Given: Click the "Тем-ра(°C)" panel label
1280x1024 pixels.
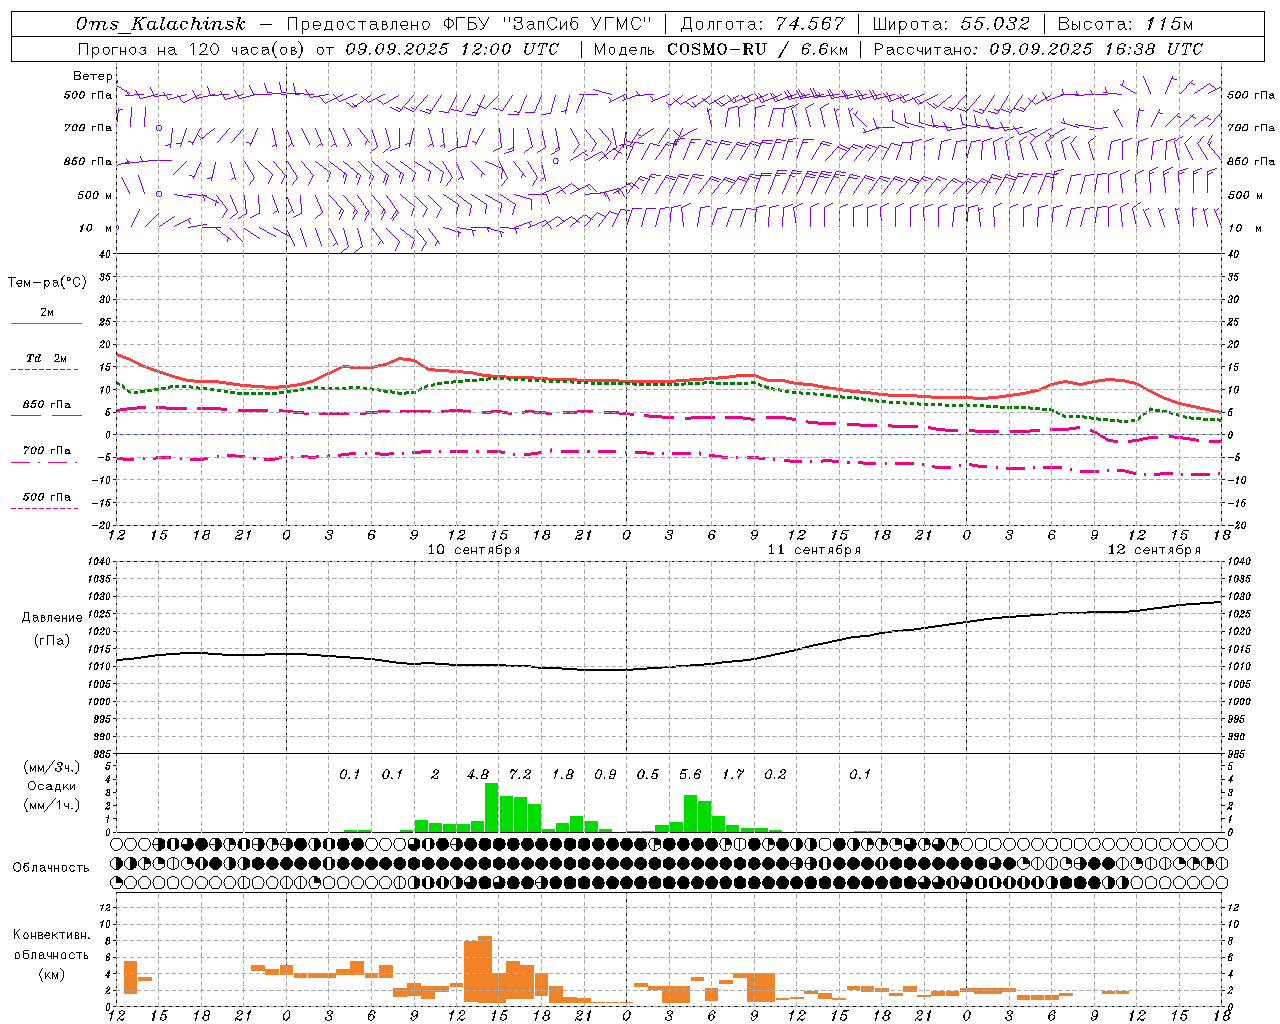Looking at the screenshot, I should pos(47,283).
